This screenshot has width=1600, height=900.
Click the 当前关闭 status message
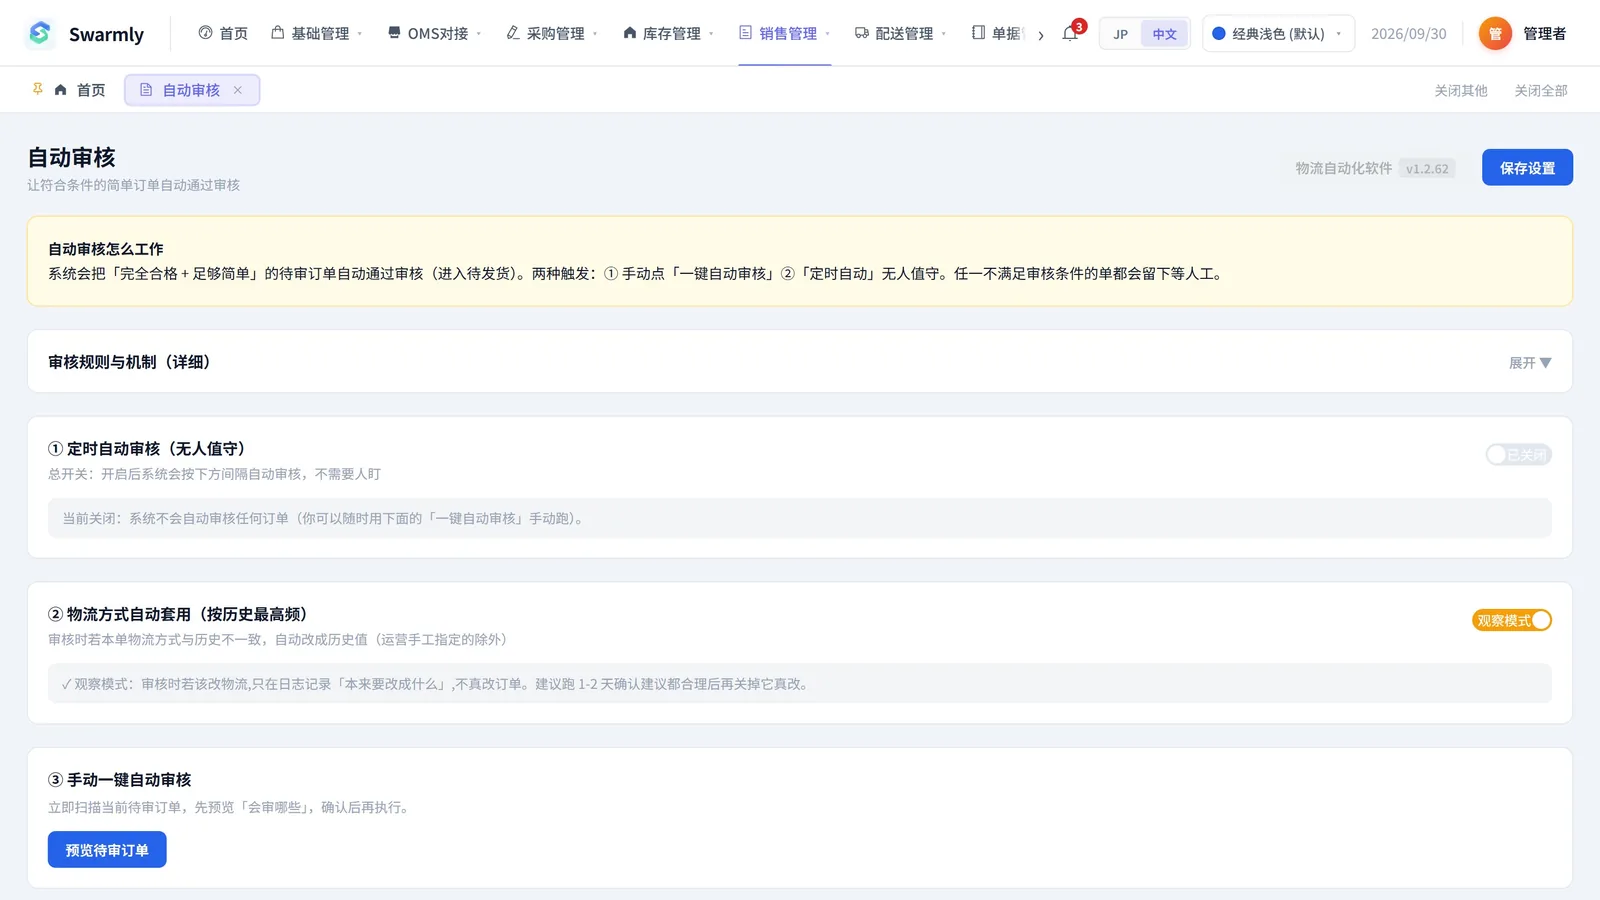800,519
